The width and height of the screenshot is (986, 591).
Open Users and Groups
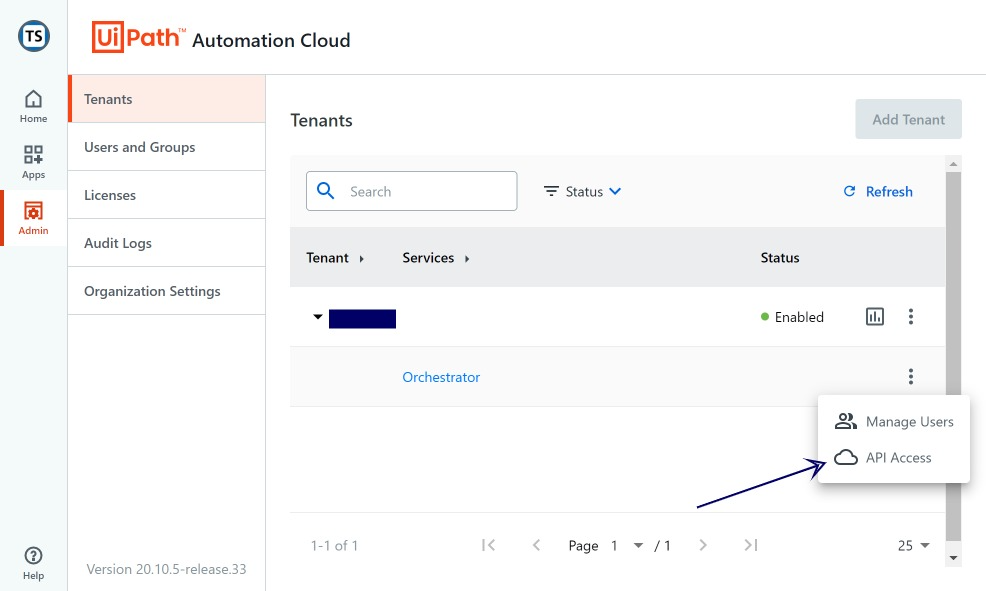(x=167, y=146)
